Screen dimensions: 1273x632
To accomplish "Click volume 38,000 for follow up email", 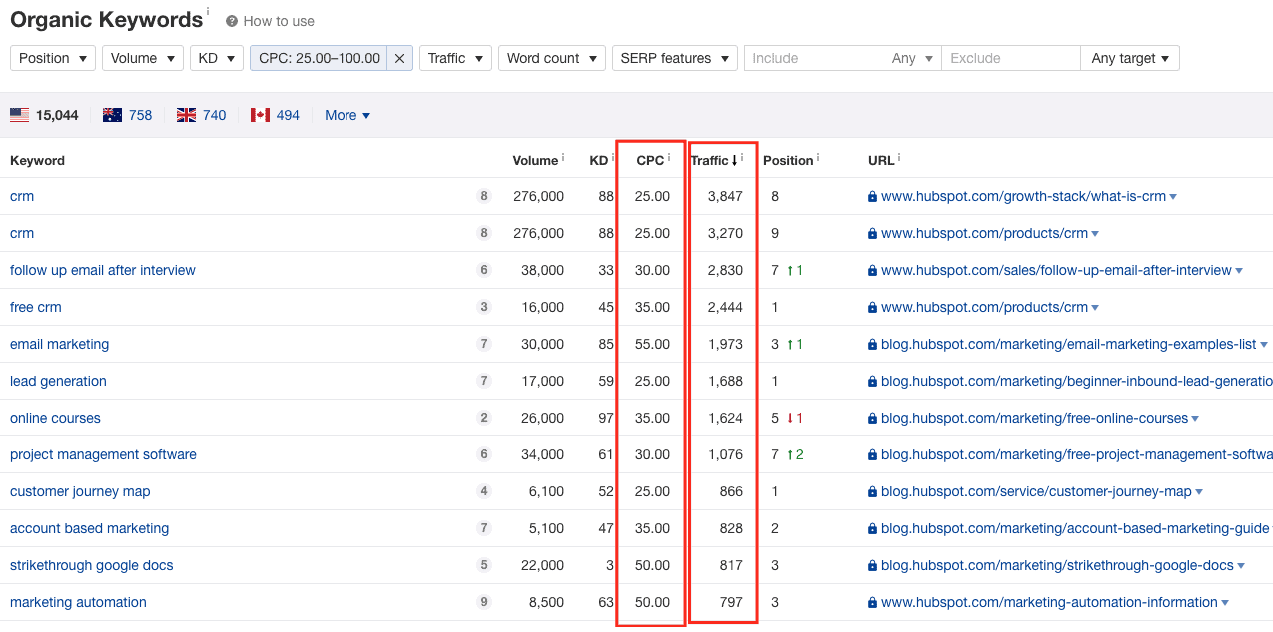I will pyautogui.click(x=542, y=270).
